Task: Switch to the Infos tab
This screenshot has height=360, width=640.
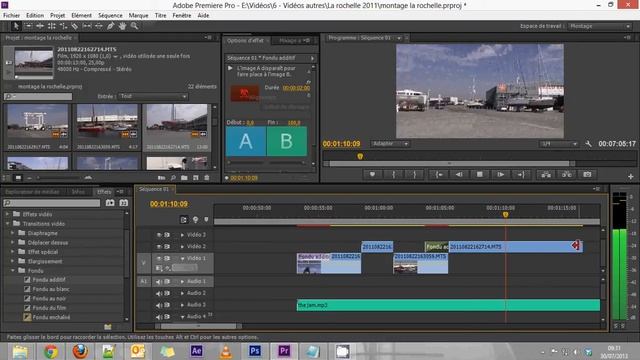Action: (78, 191)
